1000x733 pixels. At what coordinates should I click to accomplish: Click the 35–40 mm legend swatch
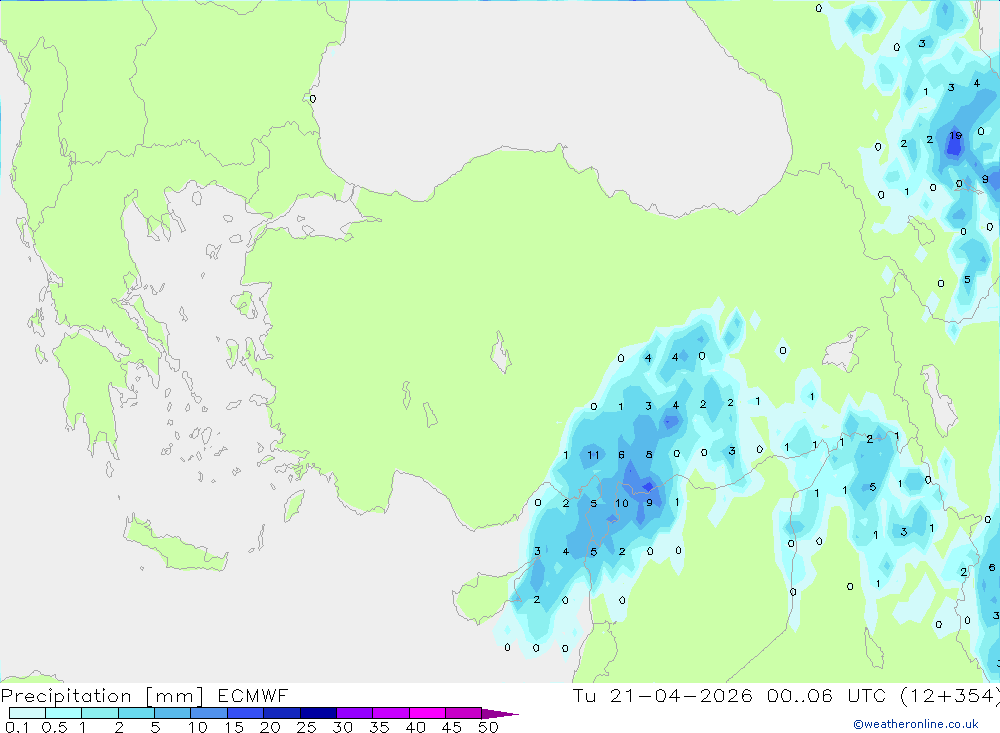390,713
